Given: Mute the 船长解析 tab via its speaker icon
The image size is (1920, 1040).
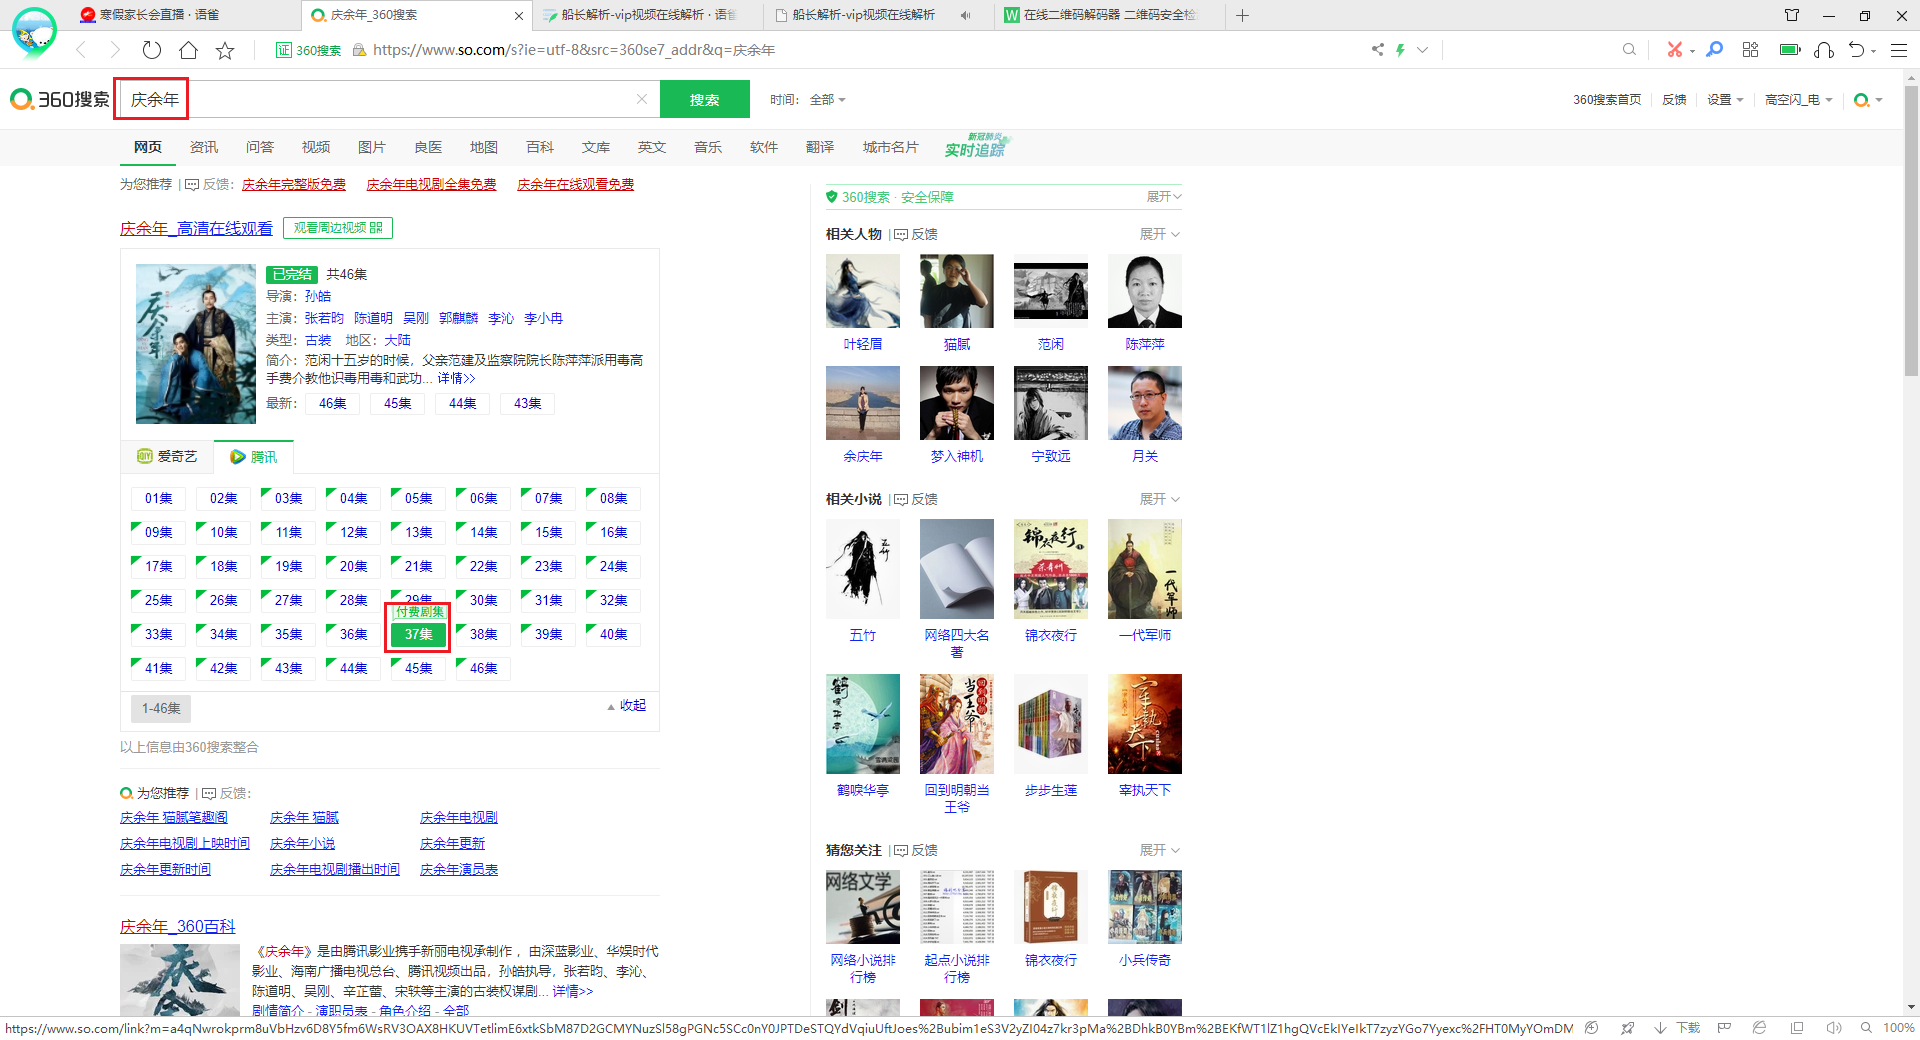Looking at the screenshot, I should [x=965, y=15].
